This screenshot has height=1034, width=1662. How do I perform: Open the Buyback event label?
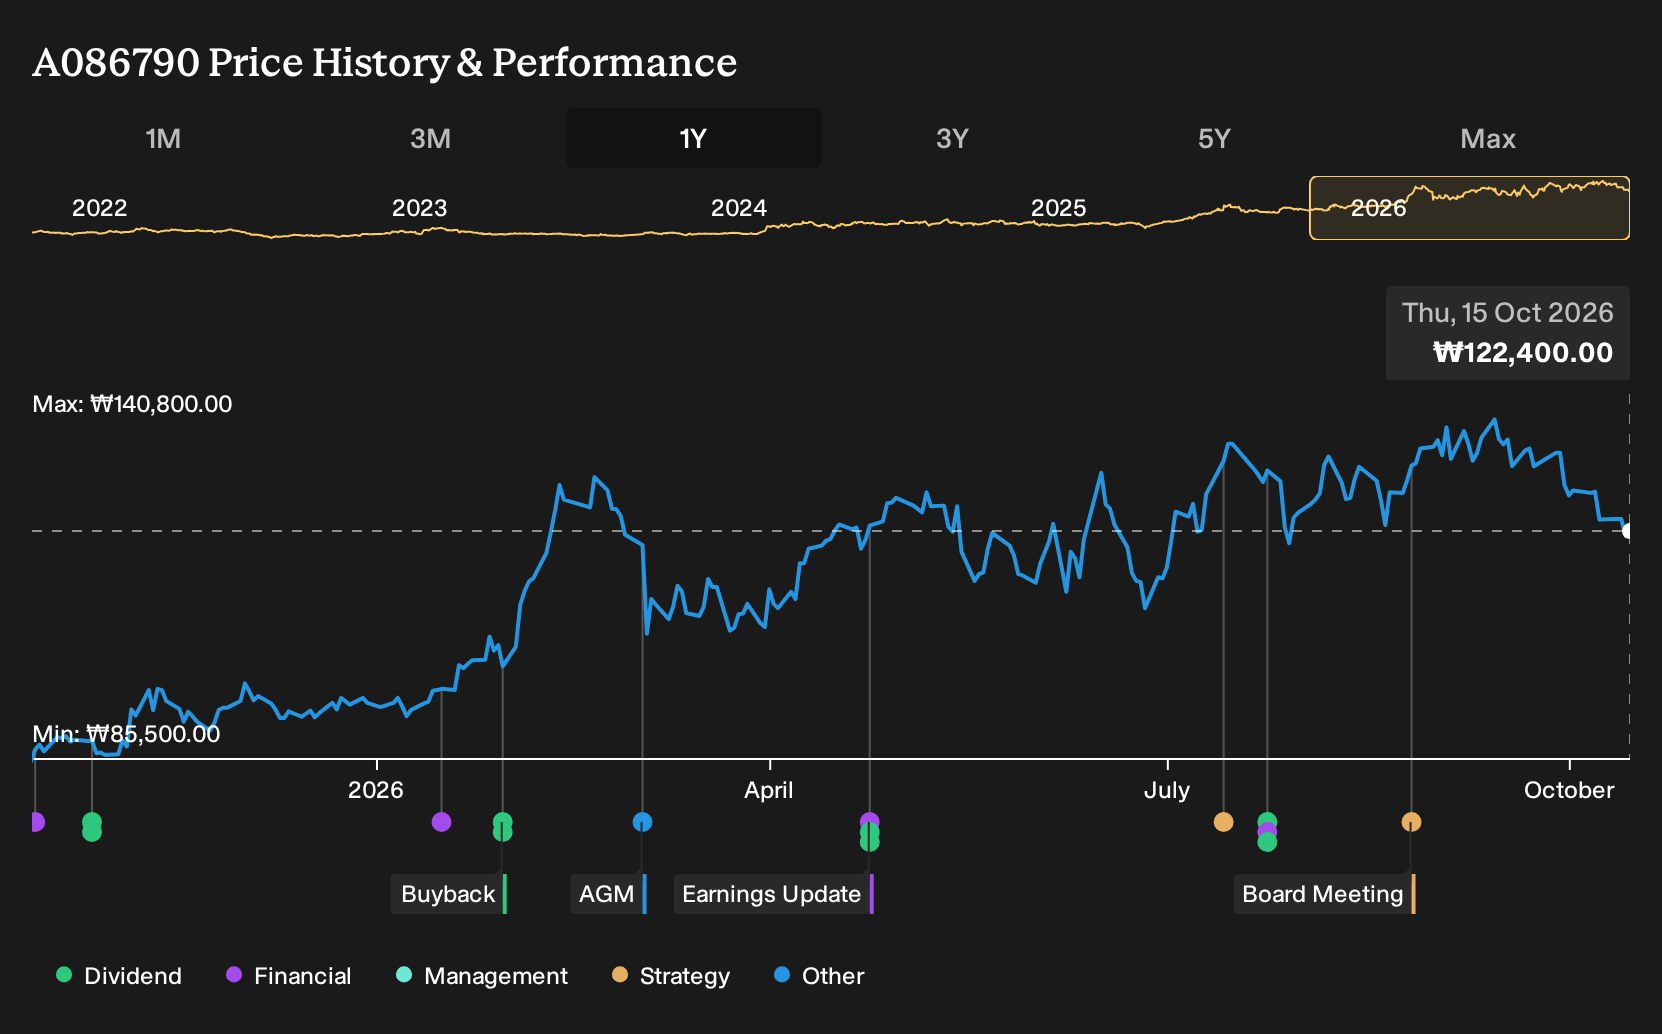[449, 894]
